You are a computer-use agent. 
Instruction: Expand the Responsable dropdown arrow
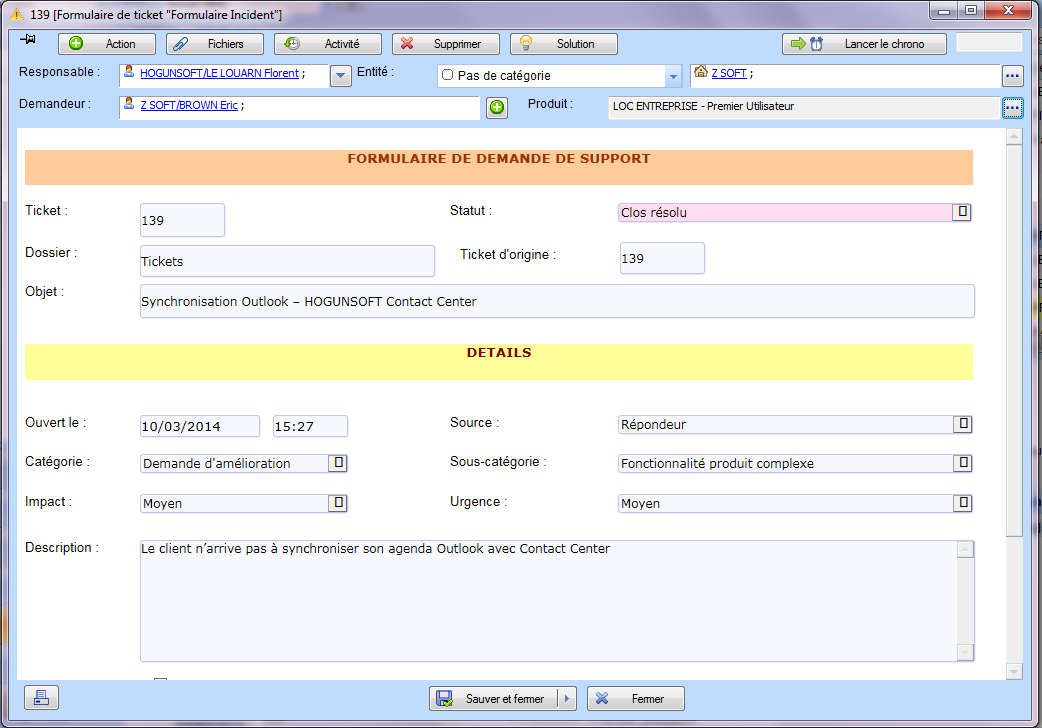click(x=340, y=76)
